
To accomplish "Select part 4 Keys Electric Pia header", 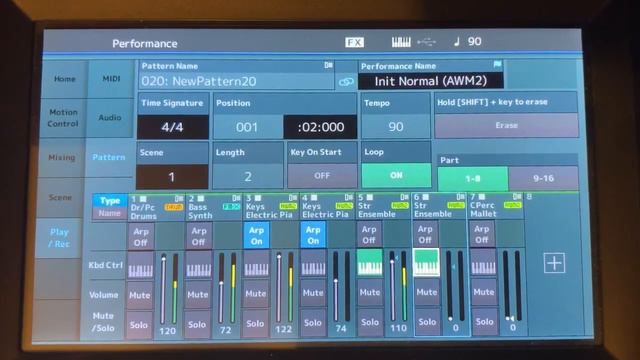I will (x=327, y=207).
